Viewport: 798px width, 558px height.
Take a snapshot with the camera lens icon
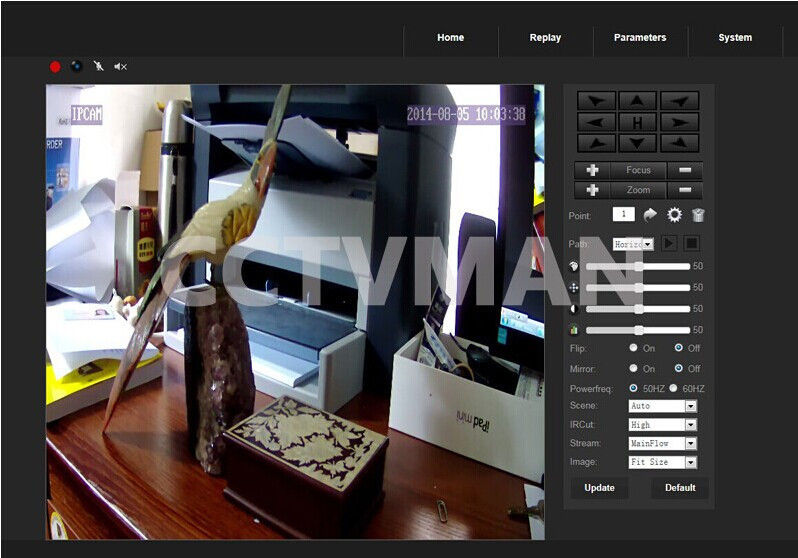(x=76, y=67)
